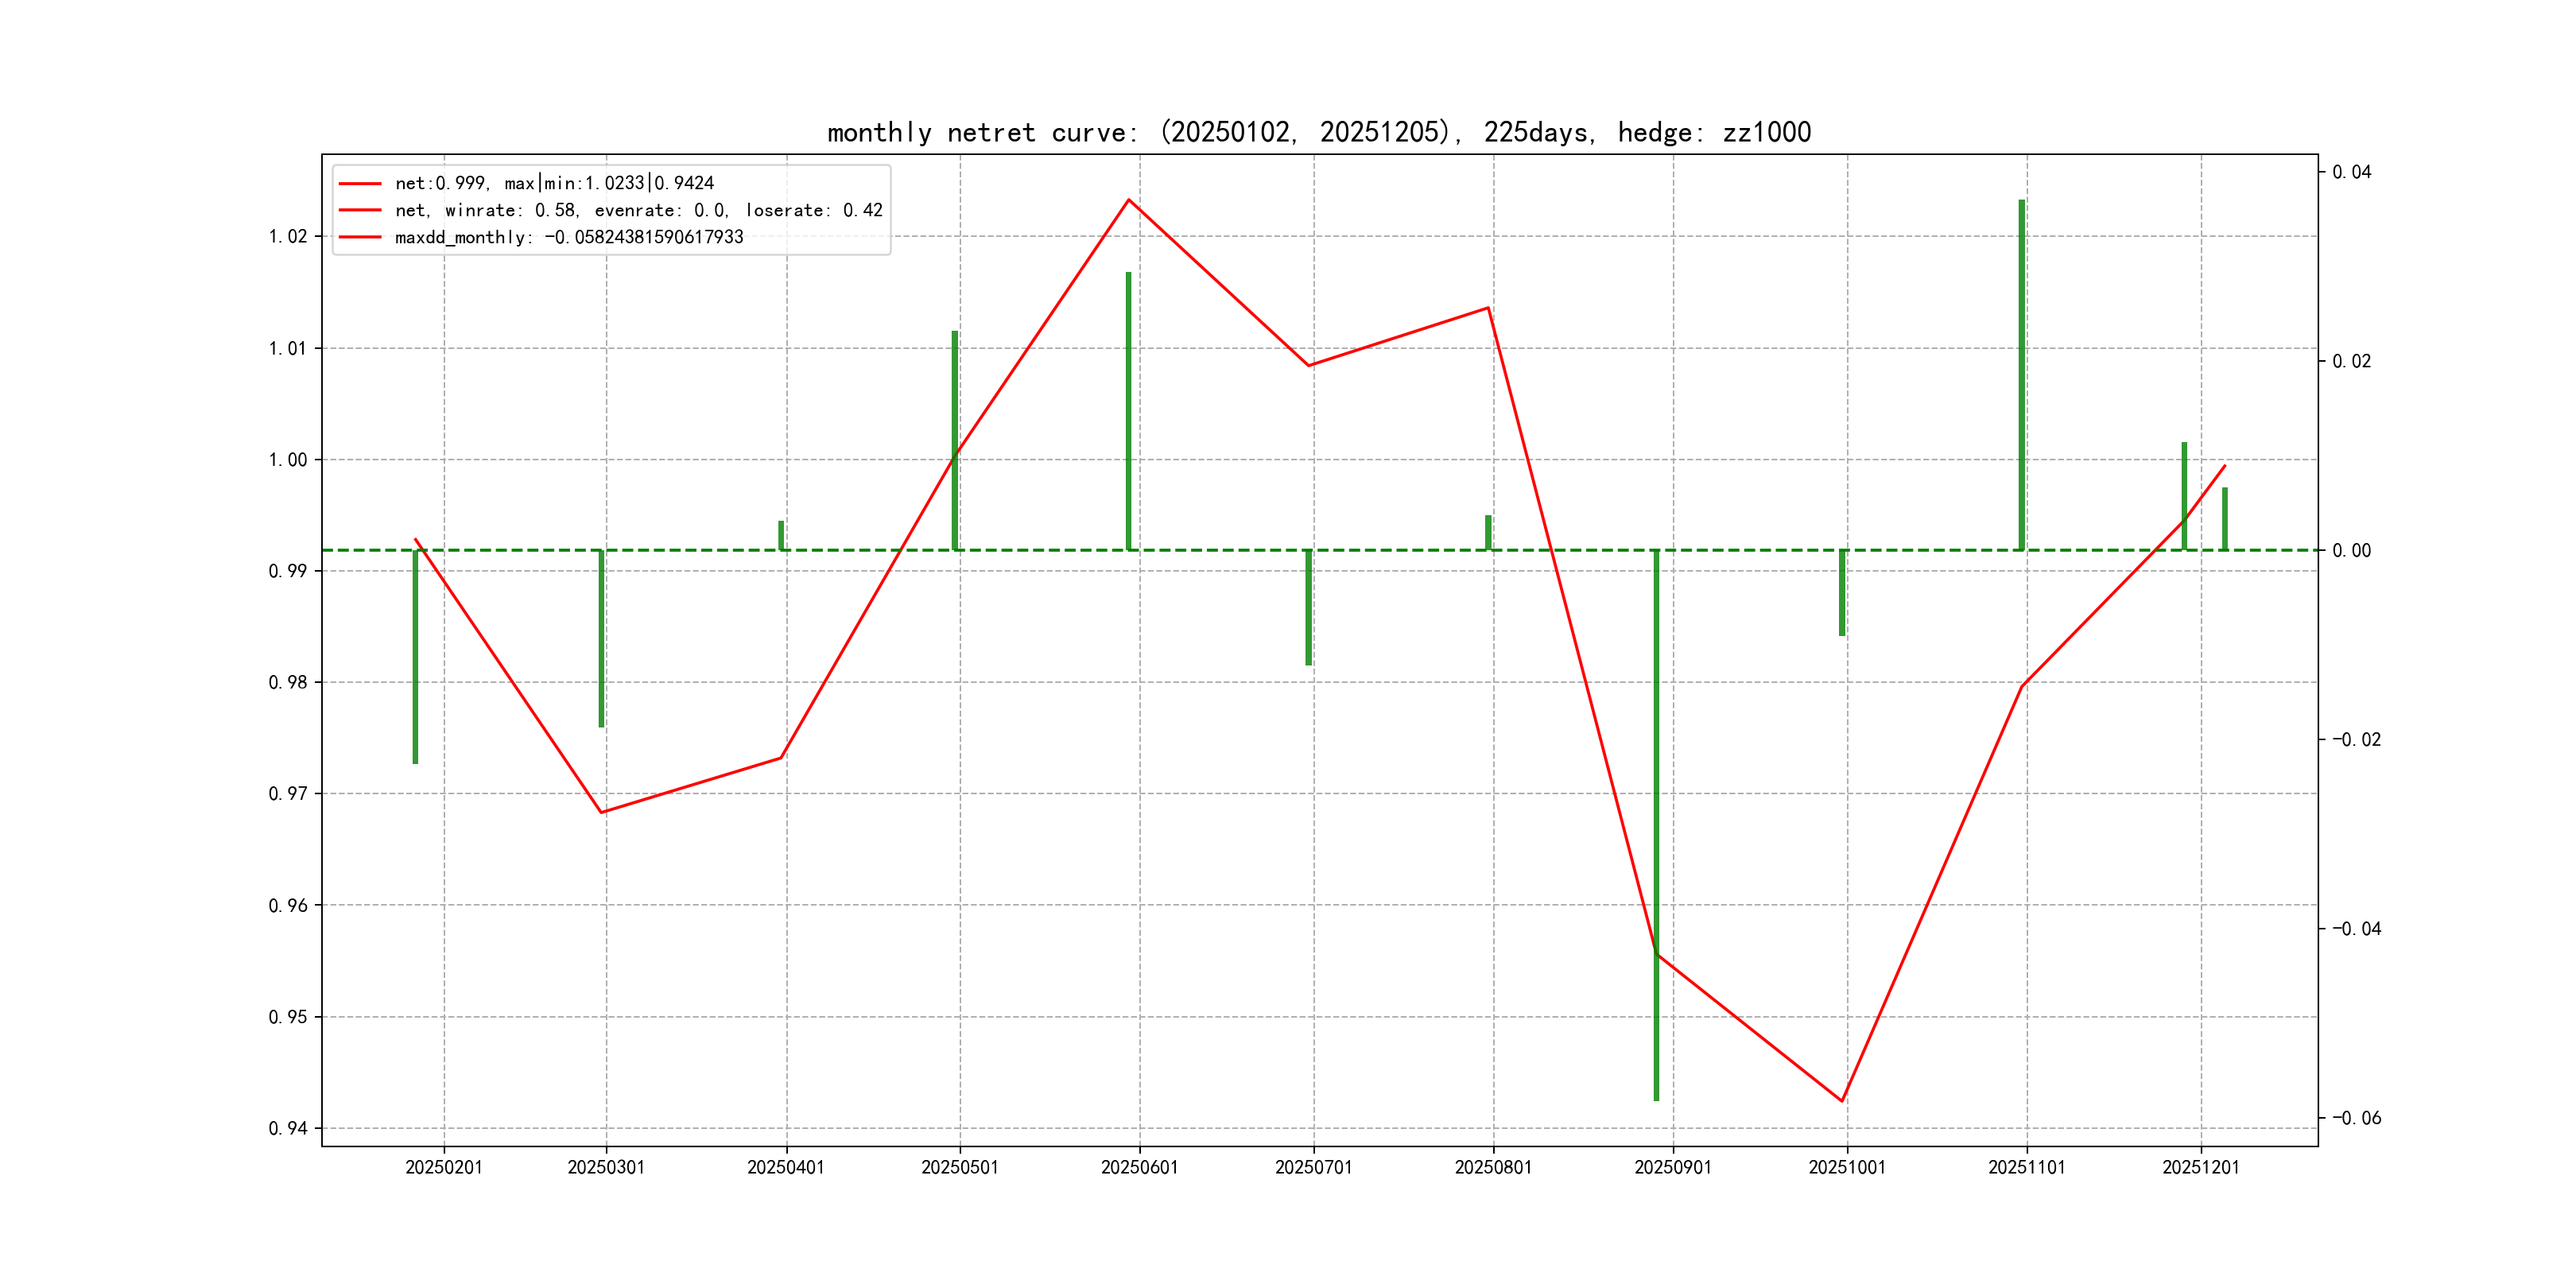
Task: Click the x-axis label 20250201
Action: click(443, 1167)
